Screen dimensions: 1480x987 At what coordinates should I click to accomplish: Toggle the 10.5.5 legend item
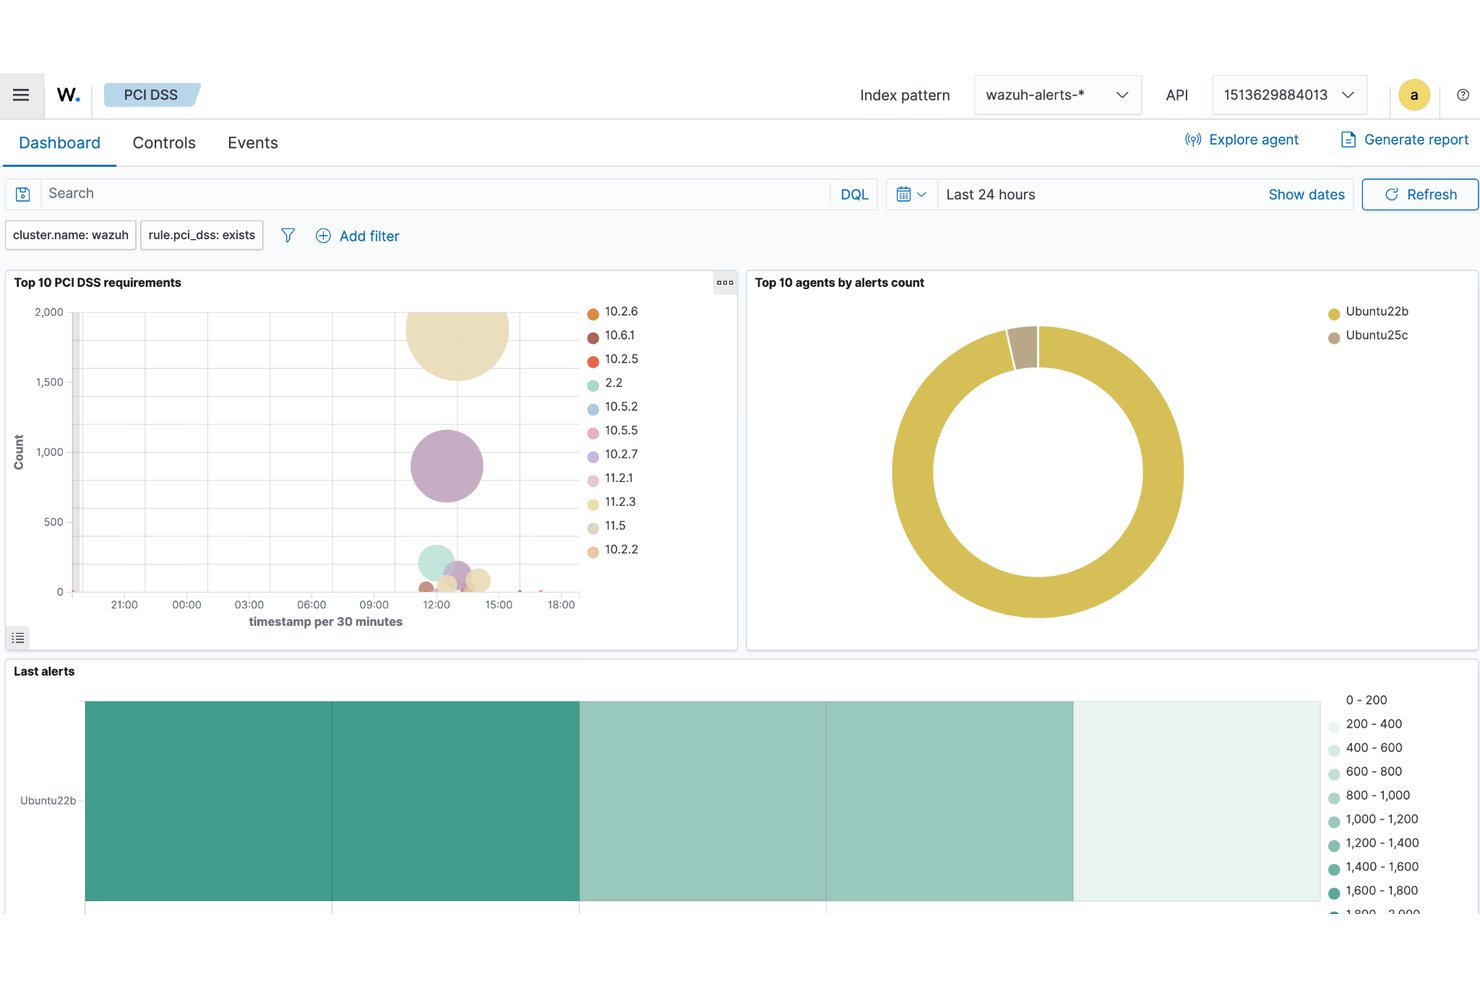(613, 431)
